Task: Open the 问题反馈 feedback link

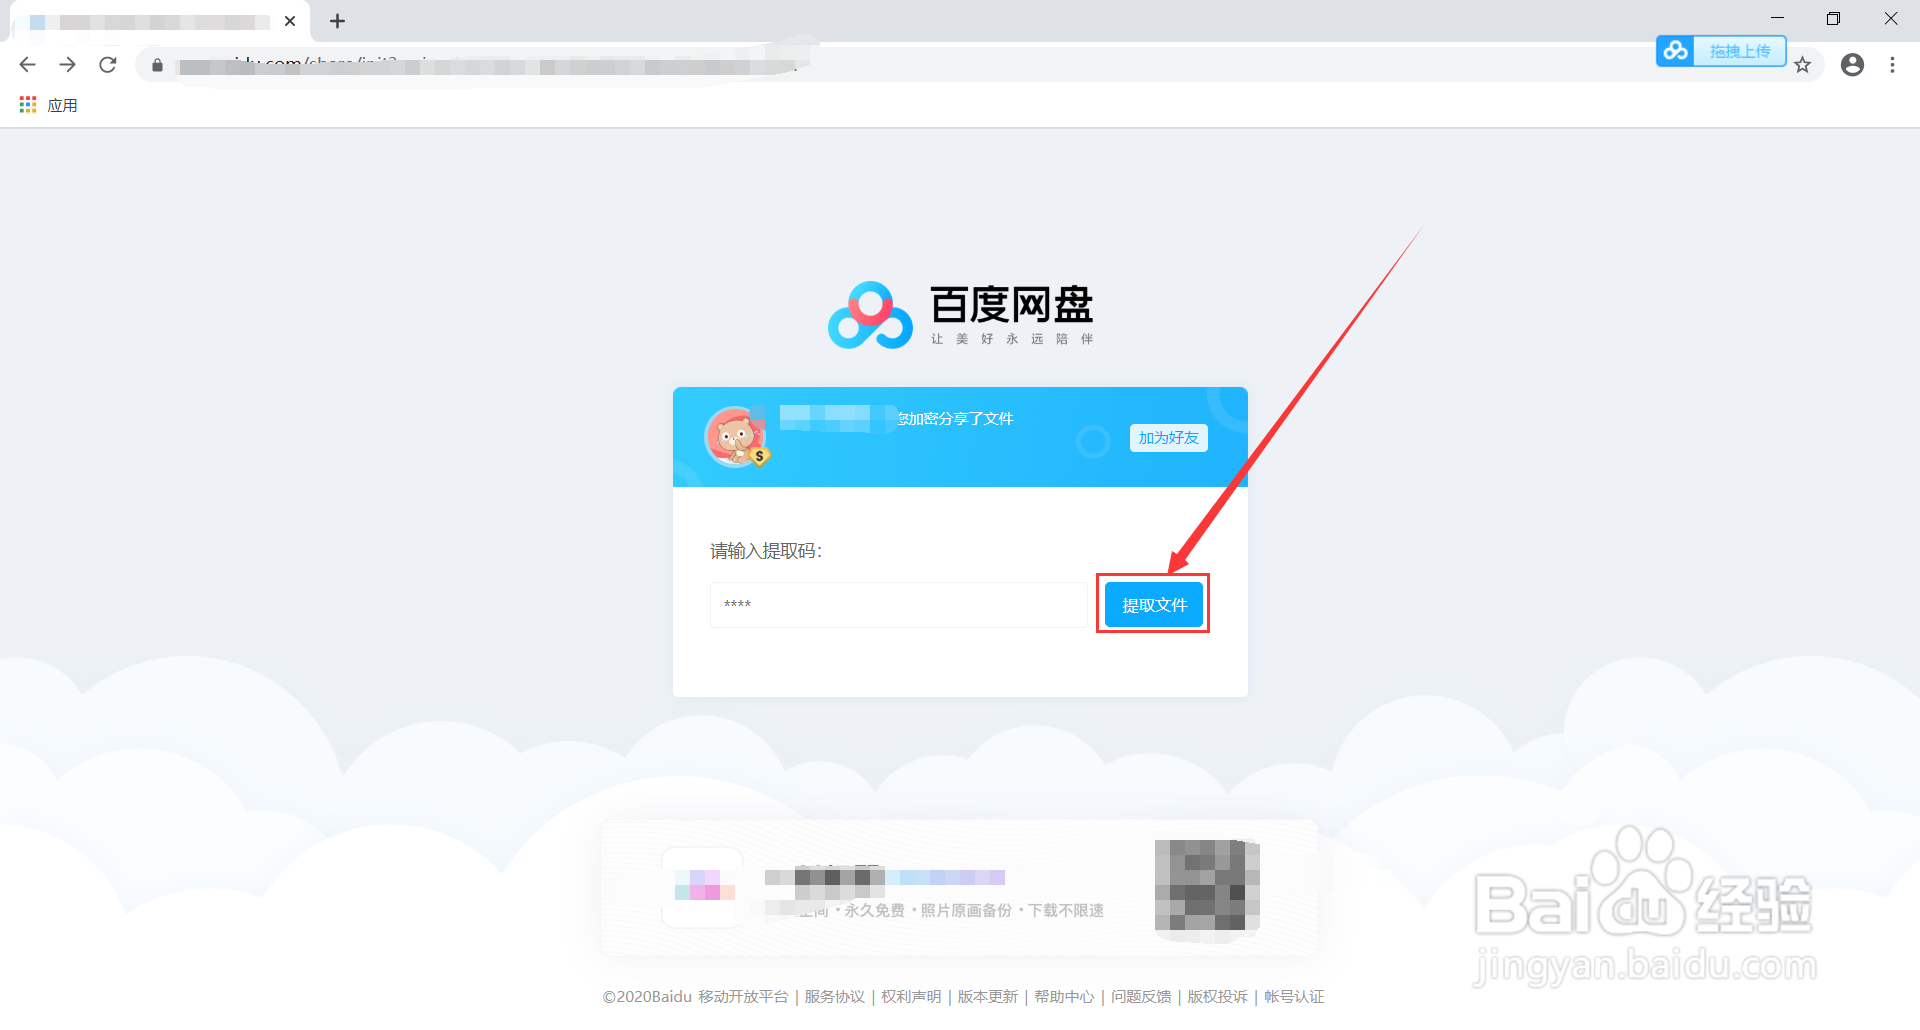Action: (1140, 996)
